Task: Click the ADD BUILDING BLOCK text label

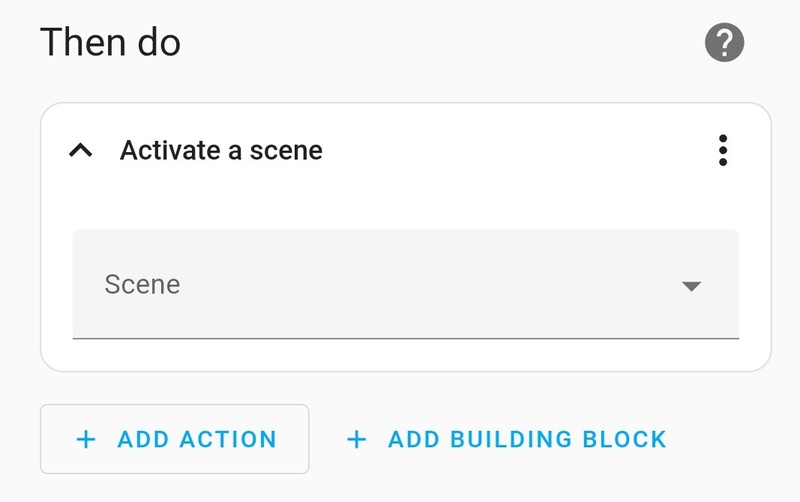Action: (x=527, y=439)
